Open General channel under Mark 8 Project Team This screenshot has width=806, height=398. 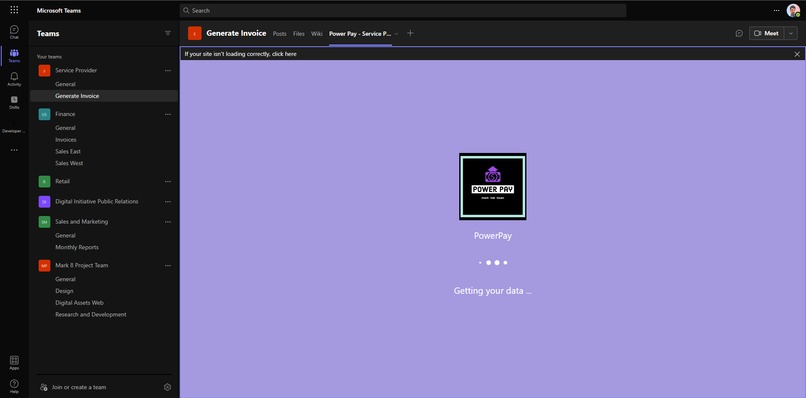65,279
